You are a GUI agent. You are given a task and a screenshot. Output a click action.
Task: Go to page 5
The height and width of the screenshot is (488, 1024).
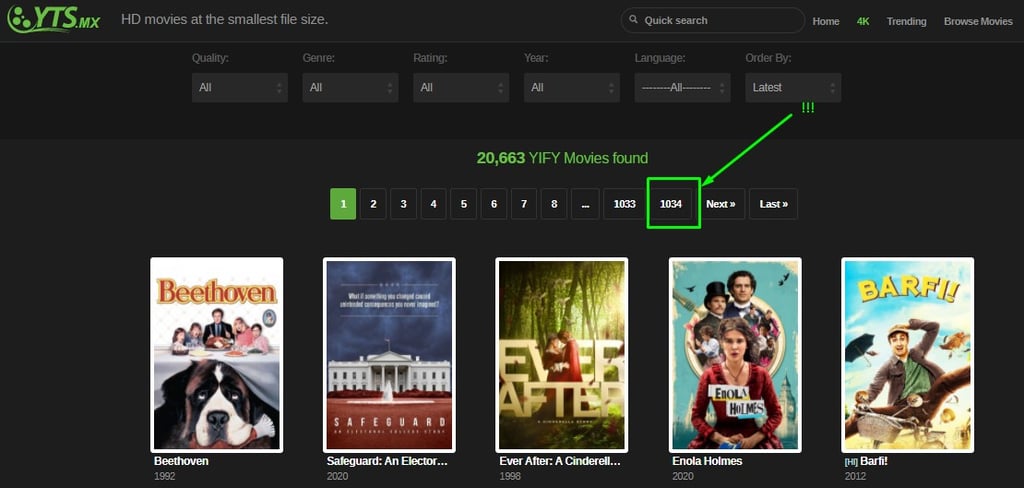[464, 204]
